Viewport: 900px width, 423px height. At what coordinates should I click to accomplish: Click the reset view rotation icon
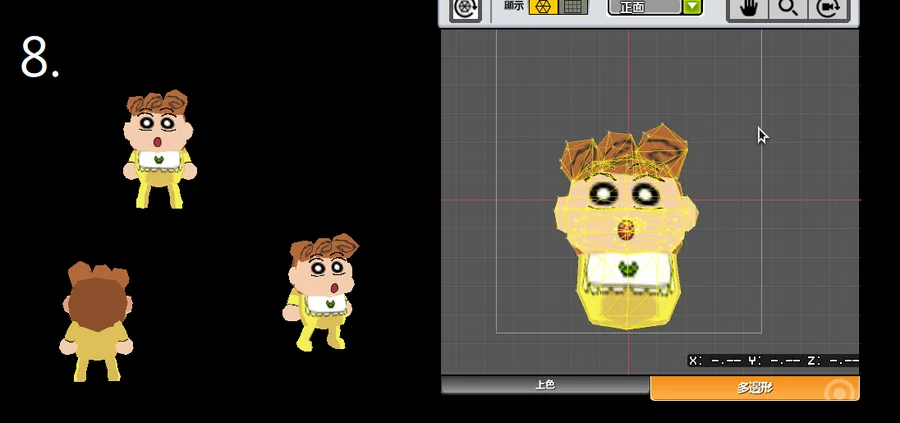tap(465, 7)
